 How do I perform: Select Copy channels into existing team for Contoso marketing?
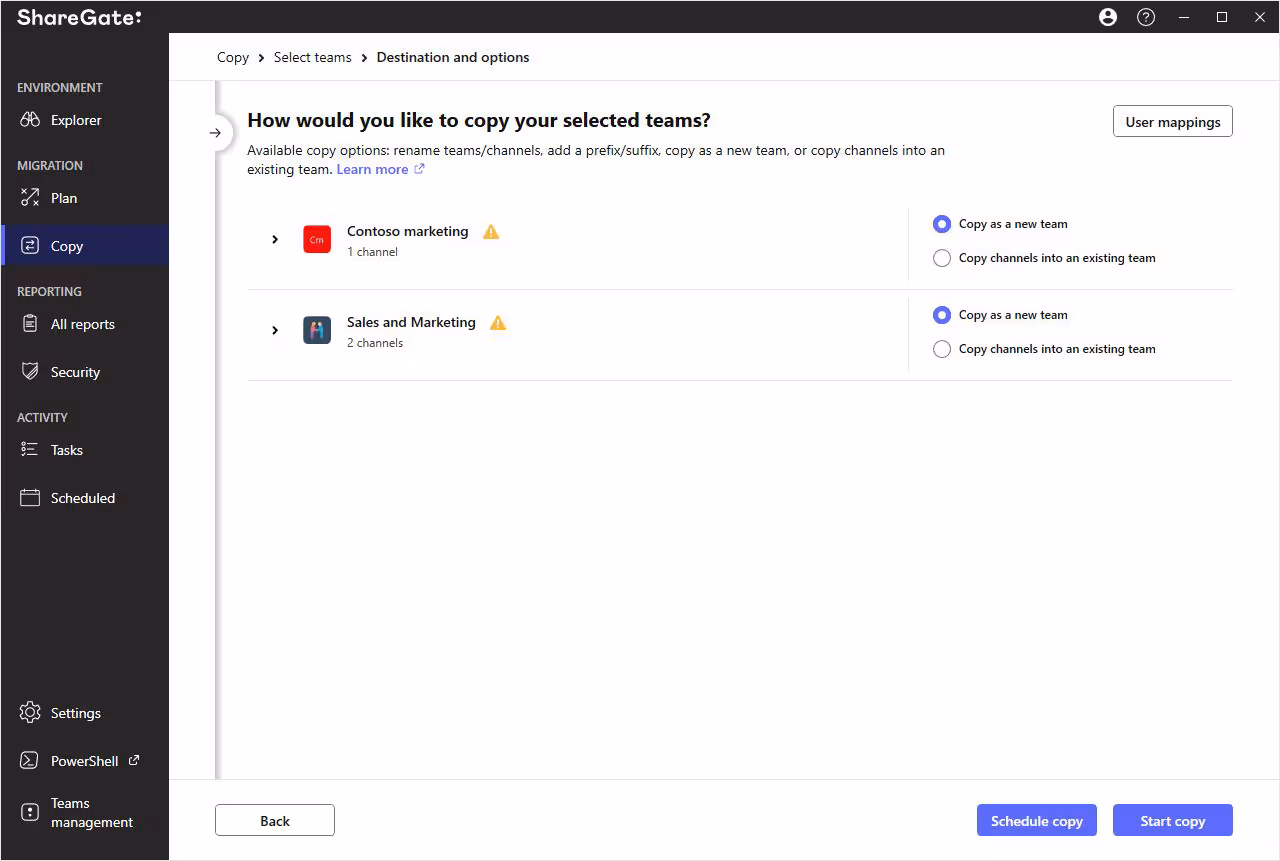(x=941, y=258)
